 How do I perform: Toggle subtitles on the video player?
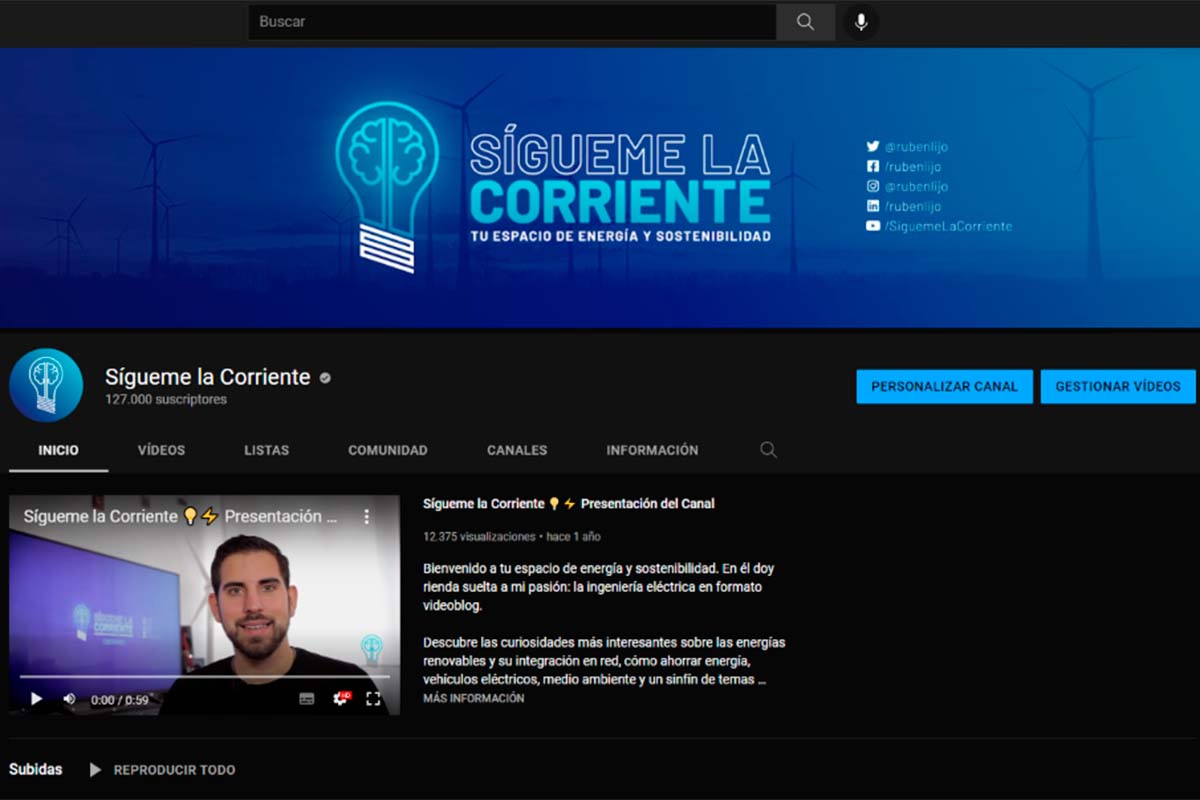pyautogui.click(x=307, y=699)
